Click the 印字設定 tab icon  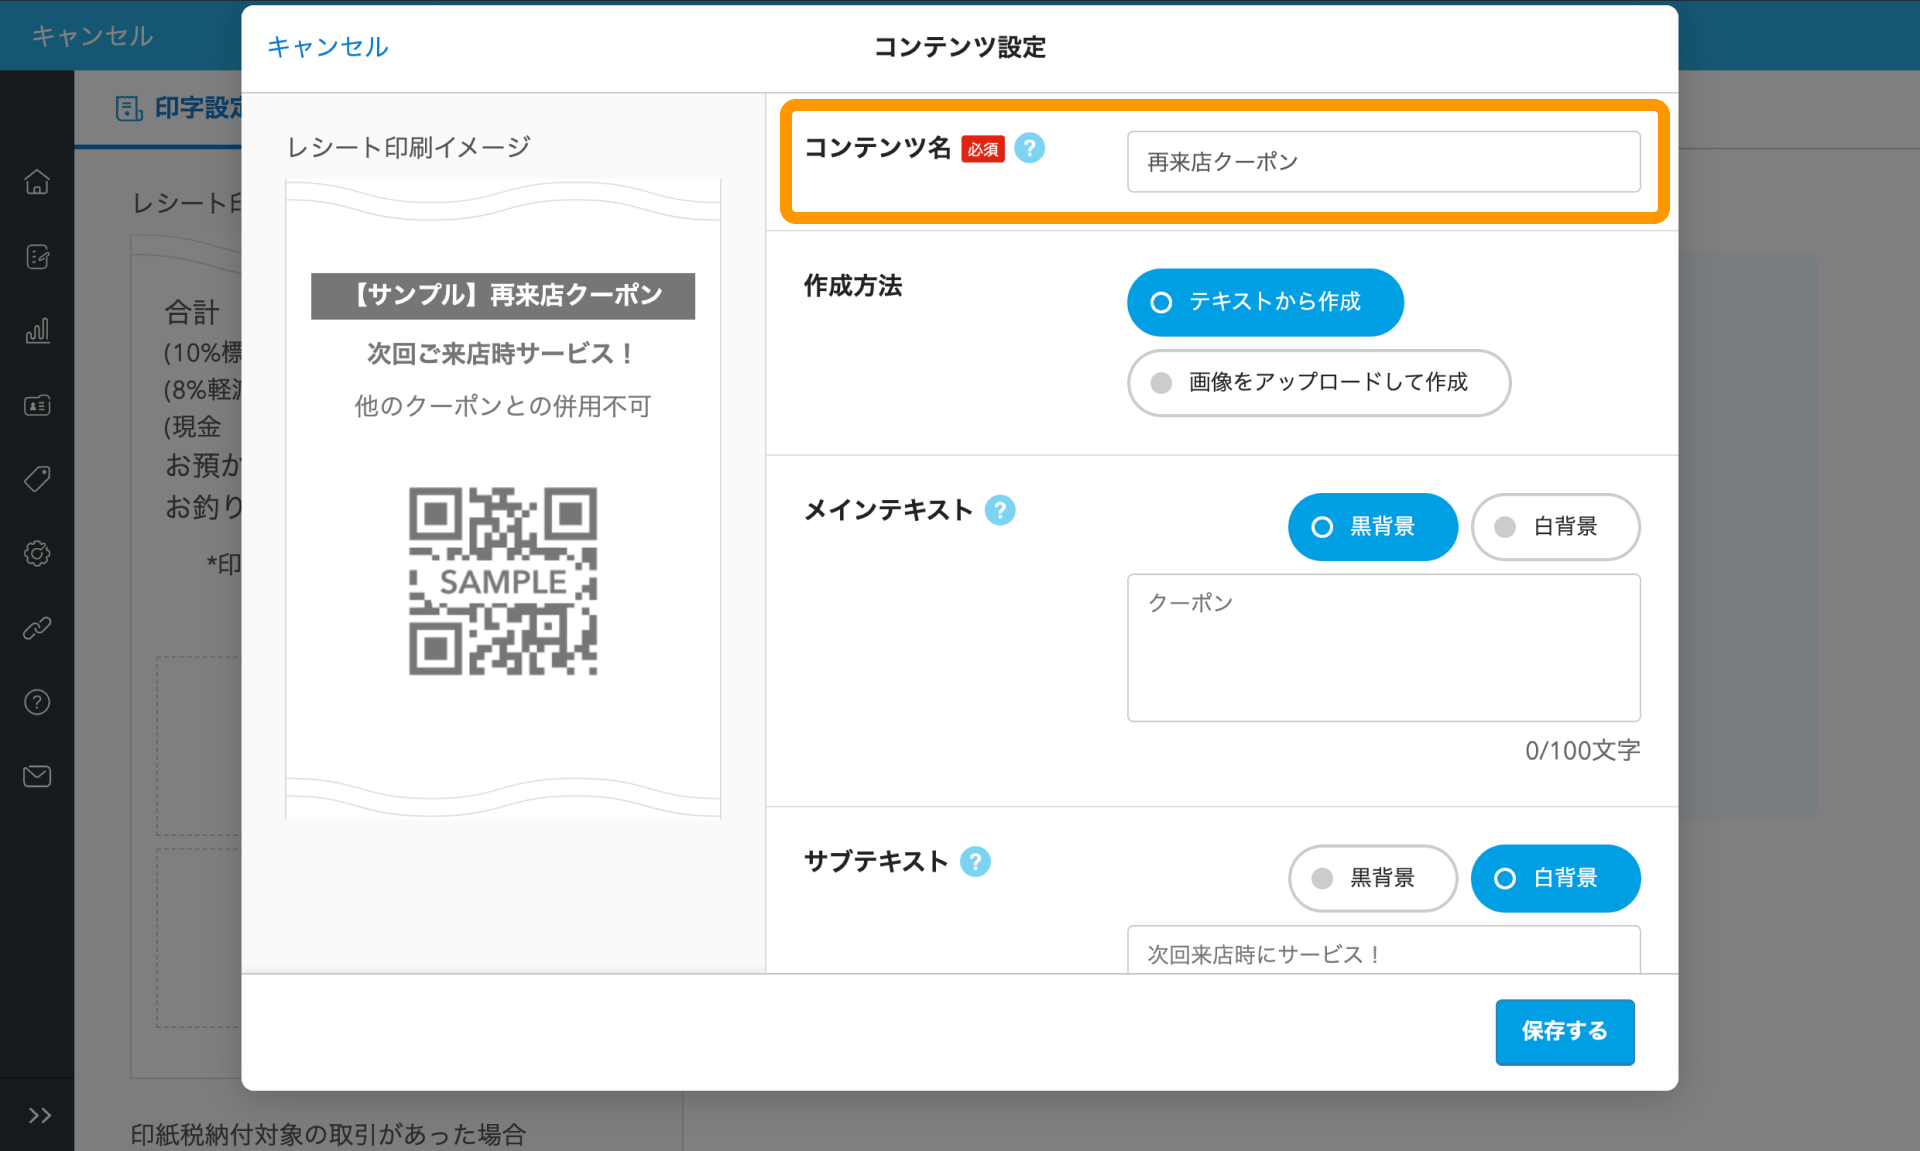pyautogui.click(x=129, y=108)
